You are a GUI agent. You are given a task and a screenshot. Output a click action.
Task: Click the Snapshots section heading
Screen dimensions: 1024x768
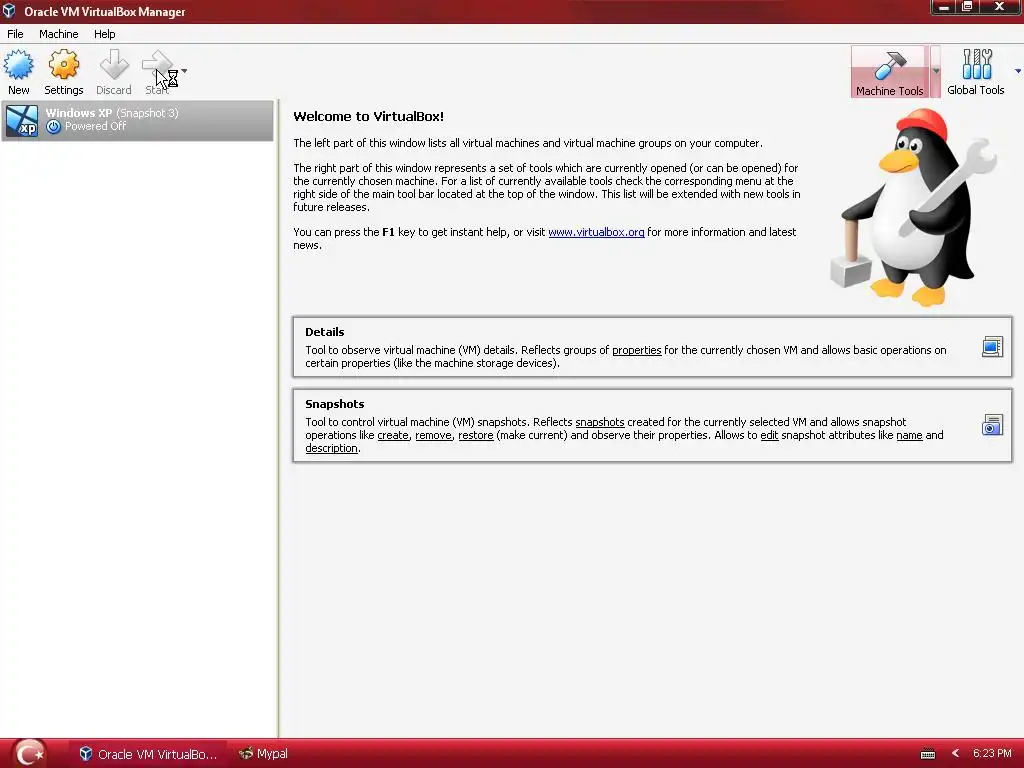334,404
